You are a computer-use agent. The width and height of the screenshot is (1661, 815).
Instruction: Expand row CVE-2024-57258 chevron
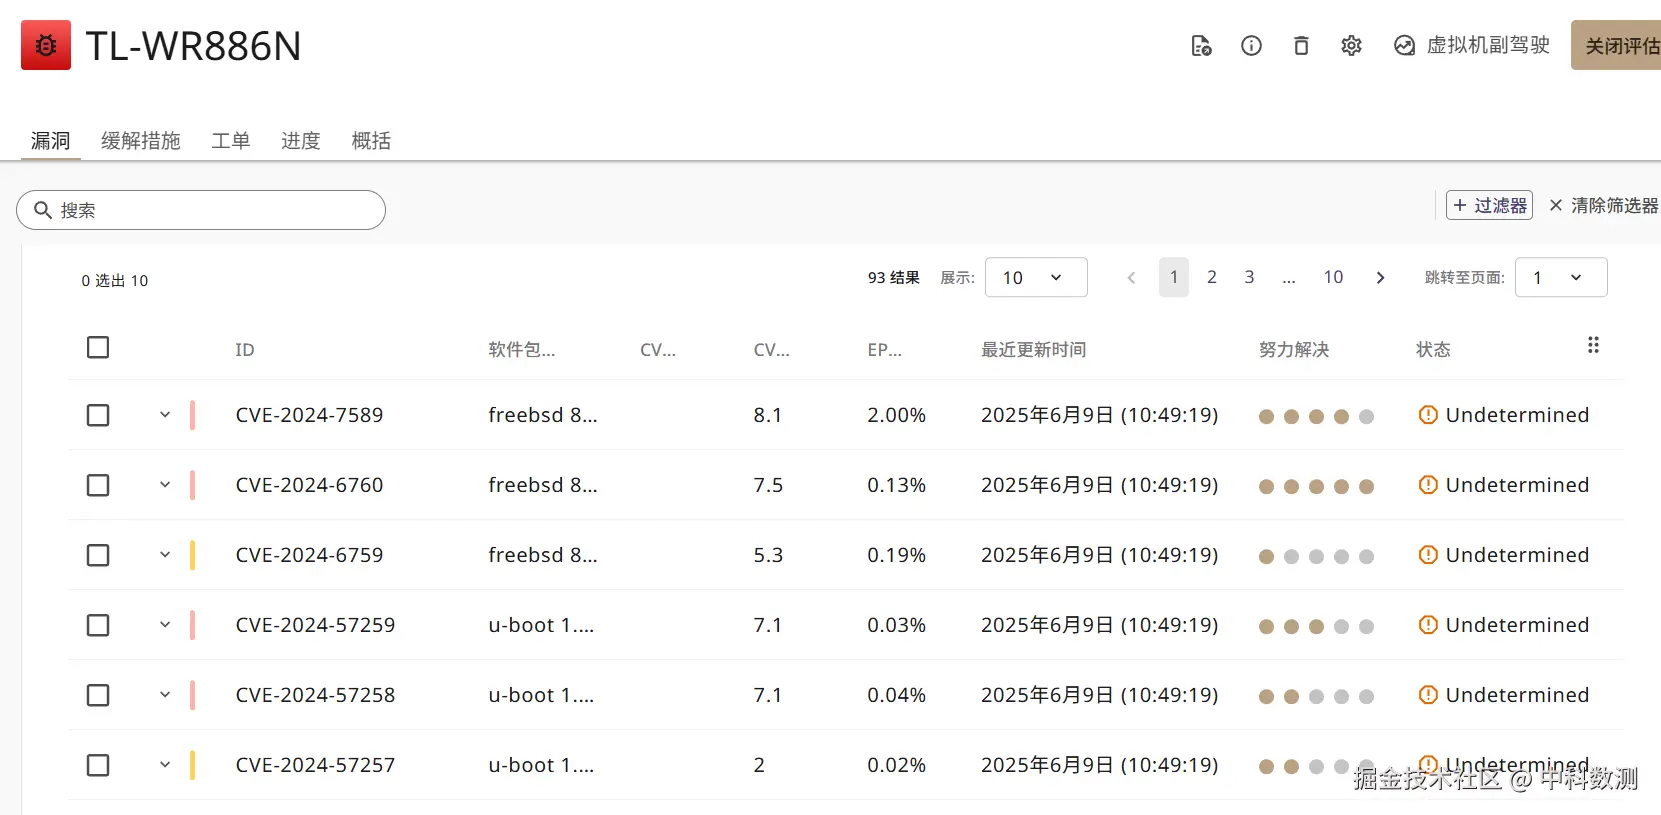point(165,694)
